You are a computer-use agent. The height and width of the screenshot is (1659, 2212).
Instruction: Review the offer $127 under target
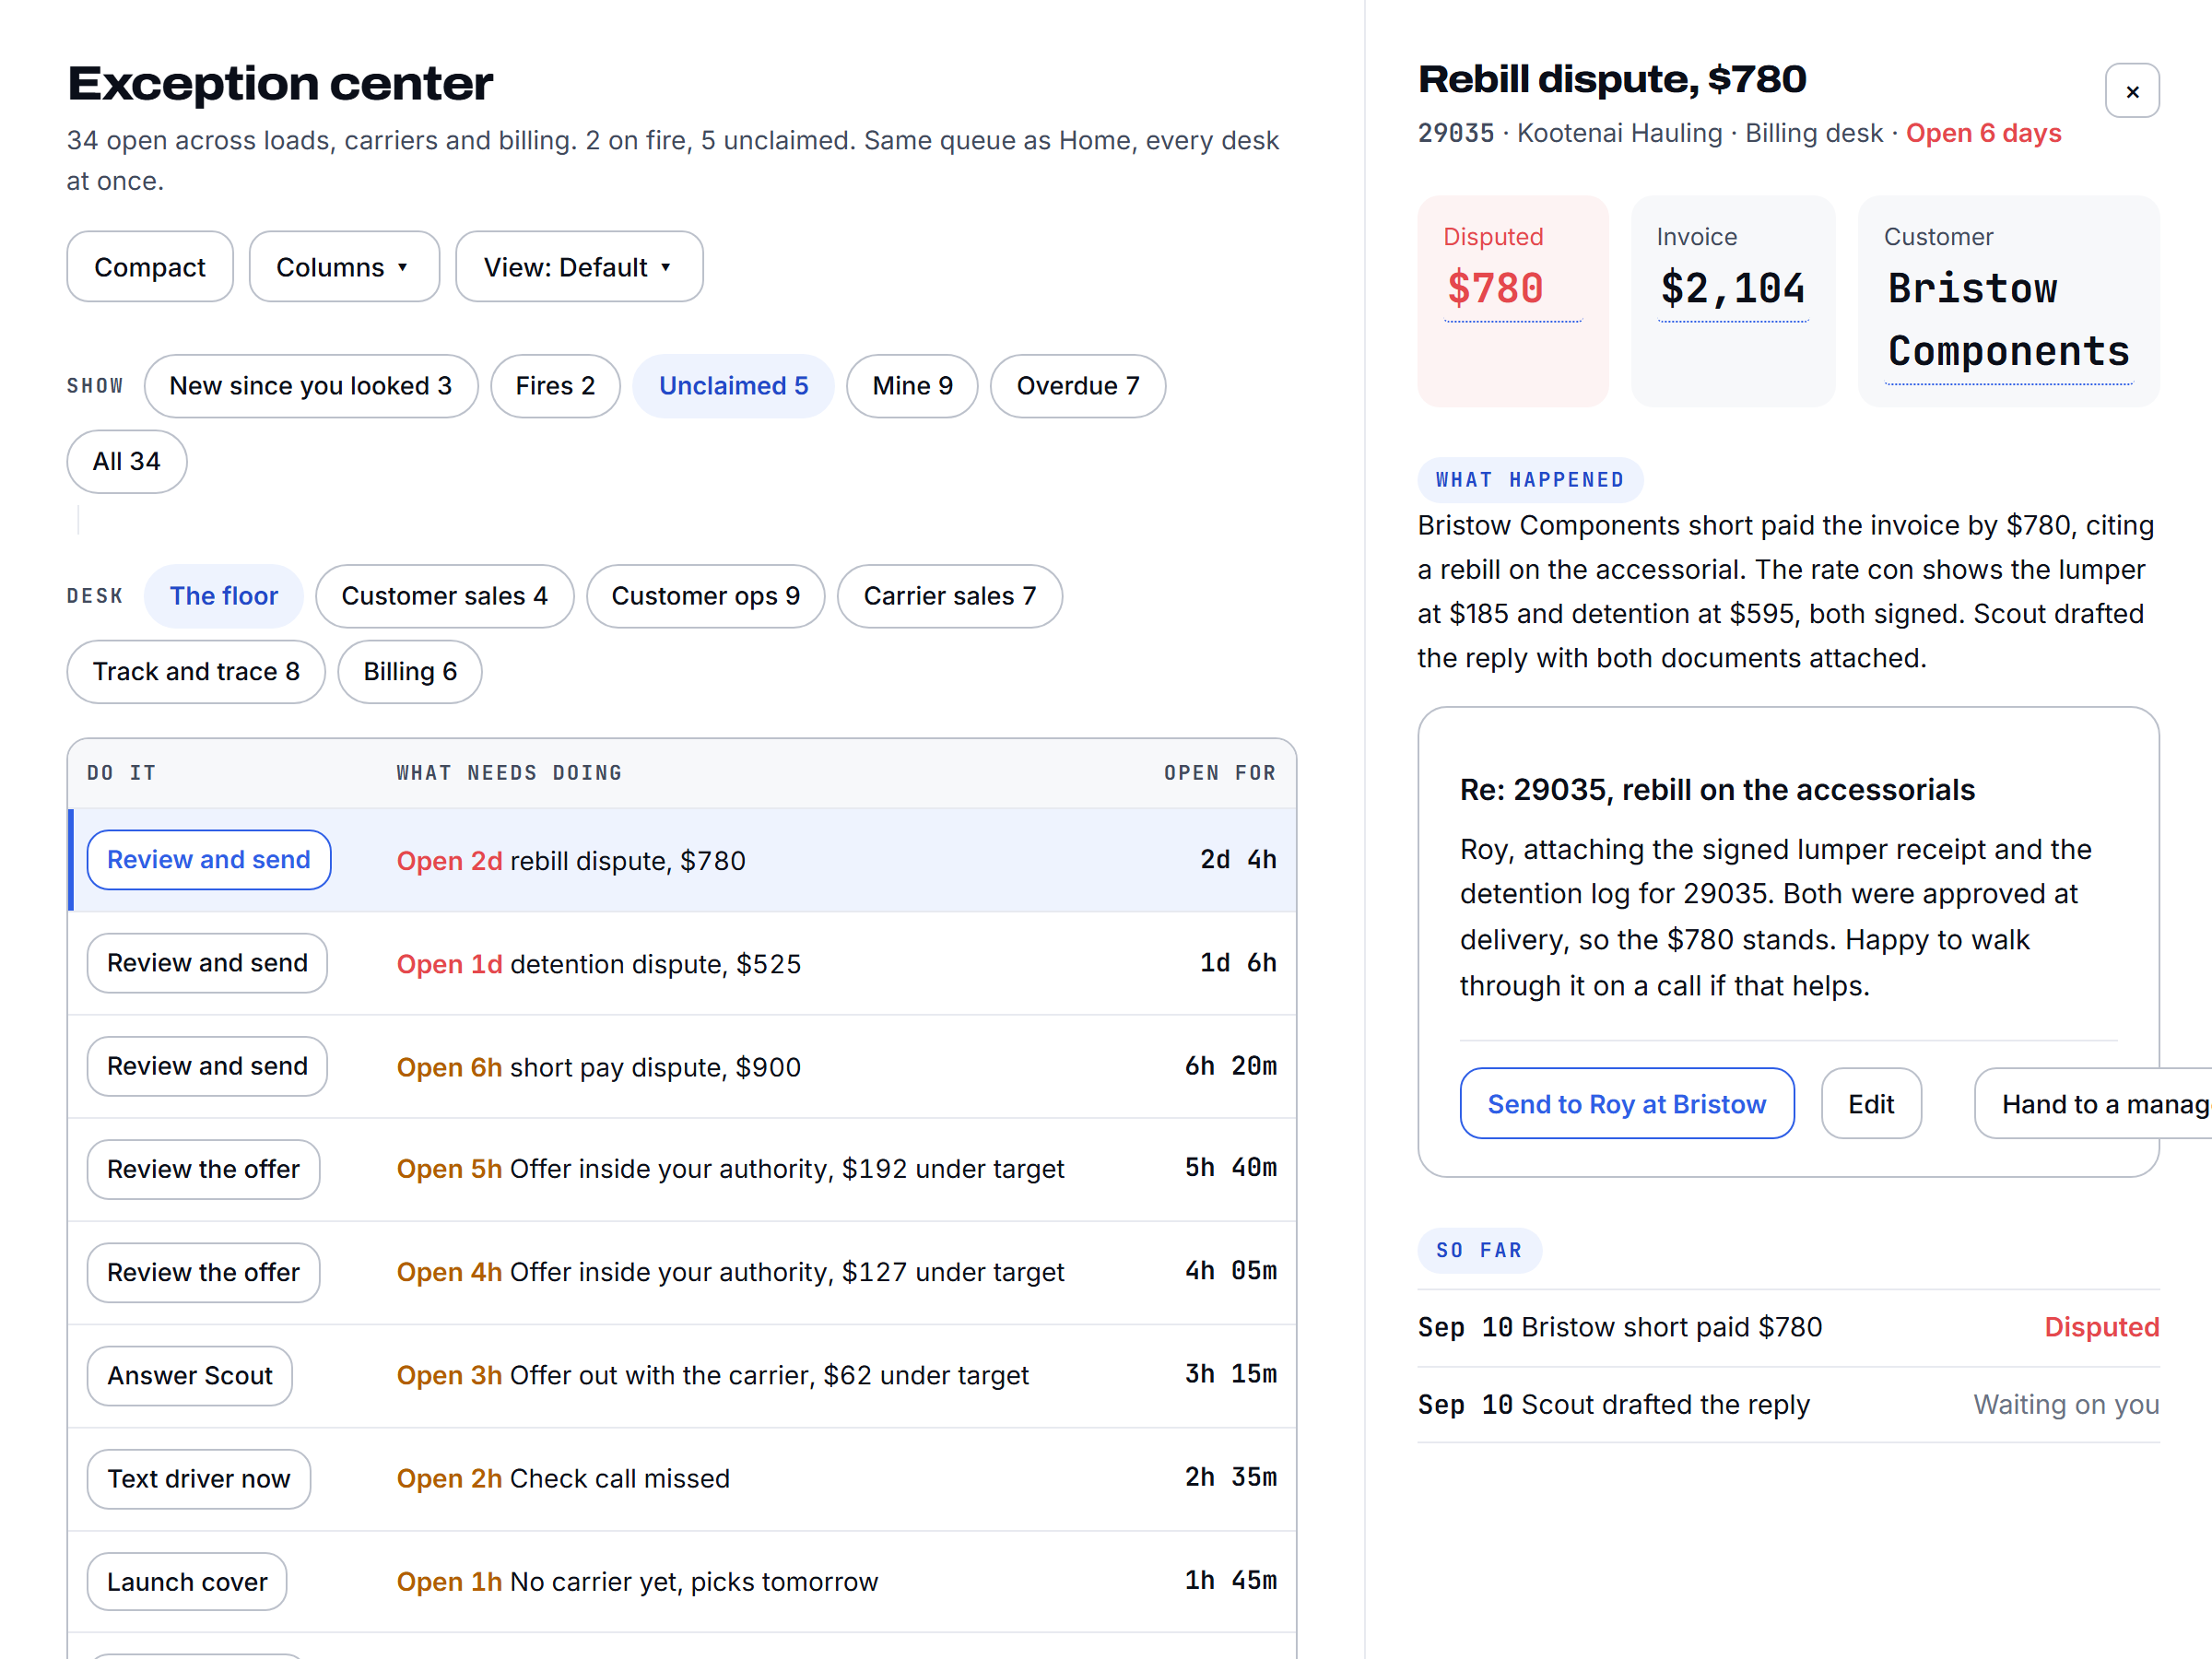(203, 1272)
